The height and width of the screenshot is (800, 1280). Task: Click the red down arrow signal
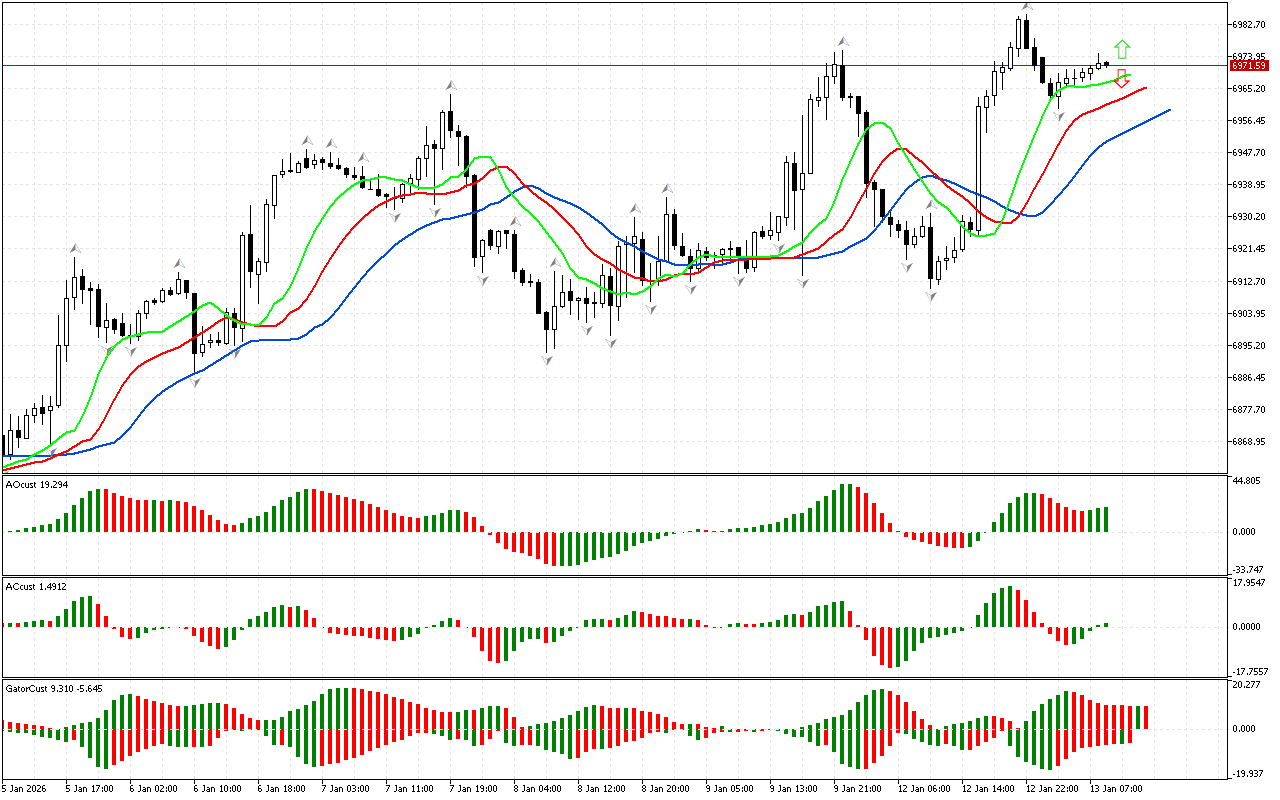tap(1122, 79)
